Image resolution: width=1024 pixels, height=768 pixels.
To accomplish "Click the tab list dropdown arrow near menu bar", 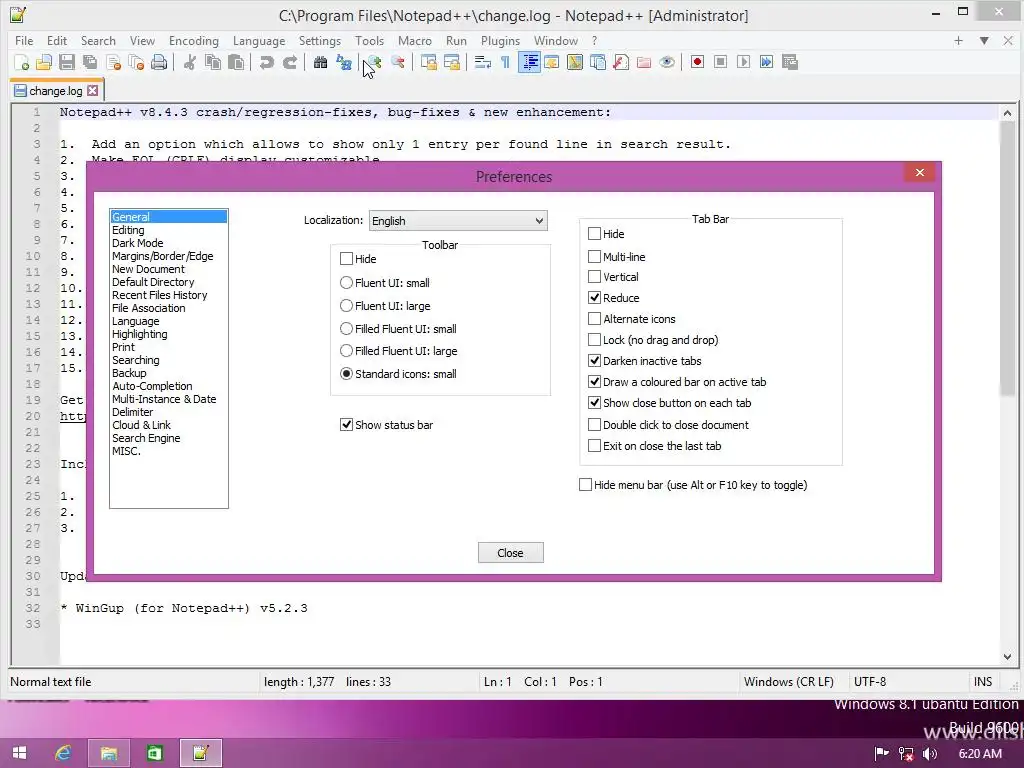I will coord(984,40).
